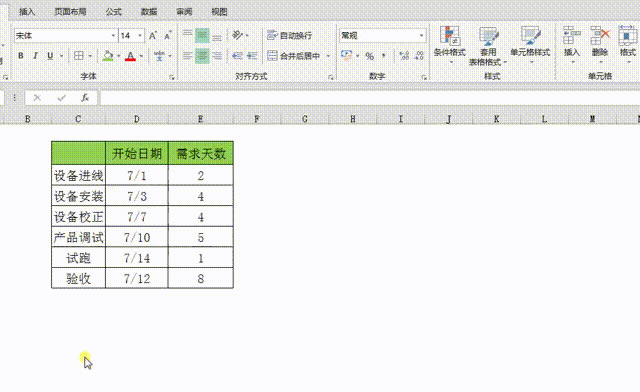
Task: Click 合并后居中 merge and center
Action: coord(294,56)
